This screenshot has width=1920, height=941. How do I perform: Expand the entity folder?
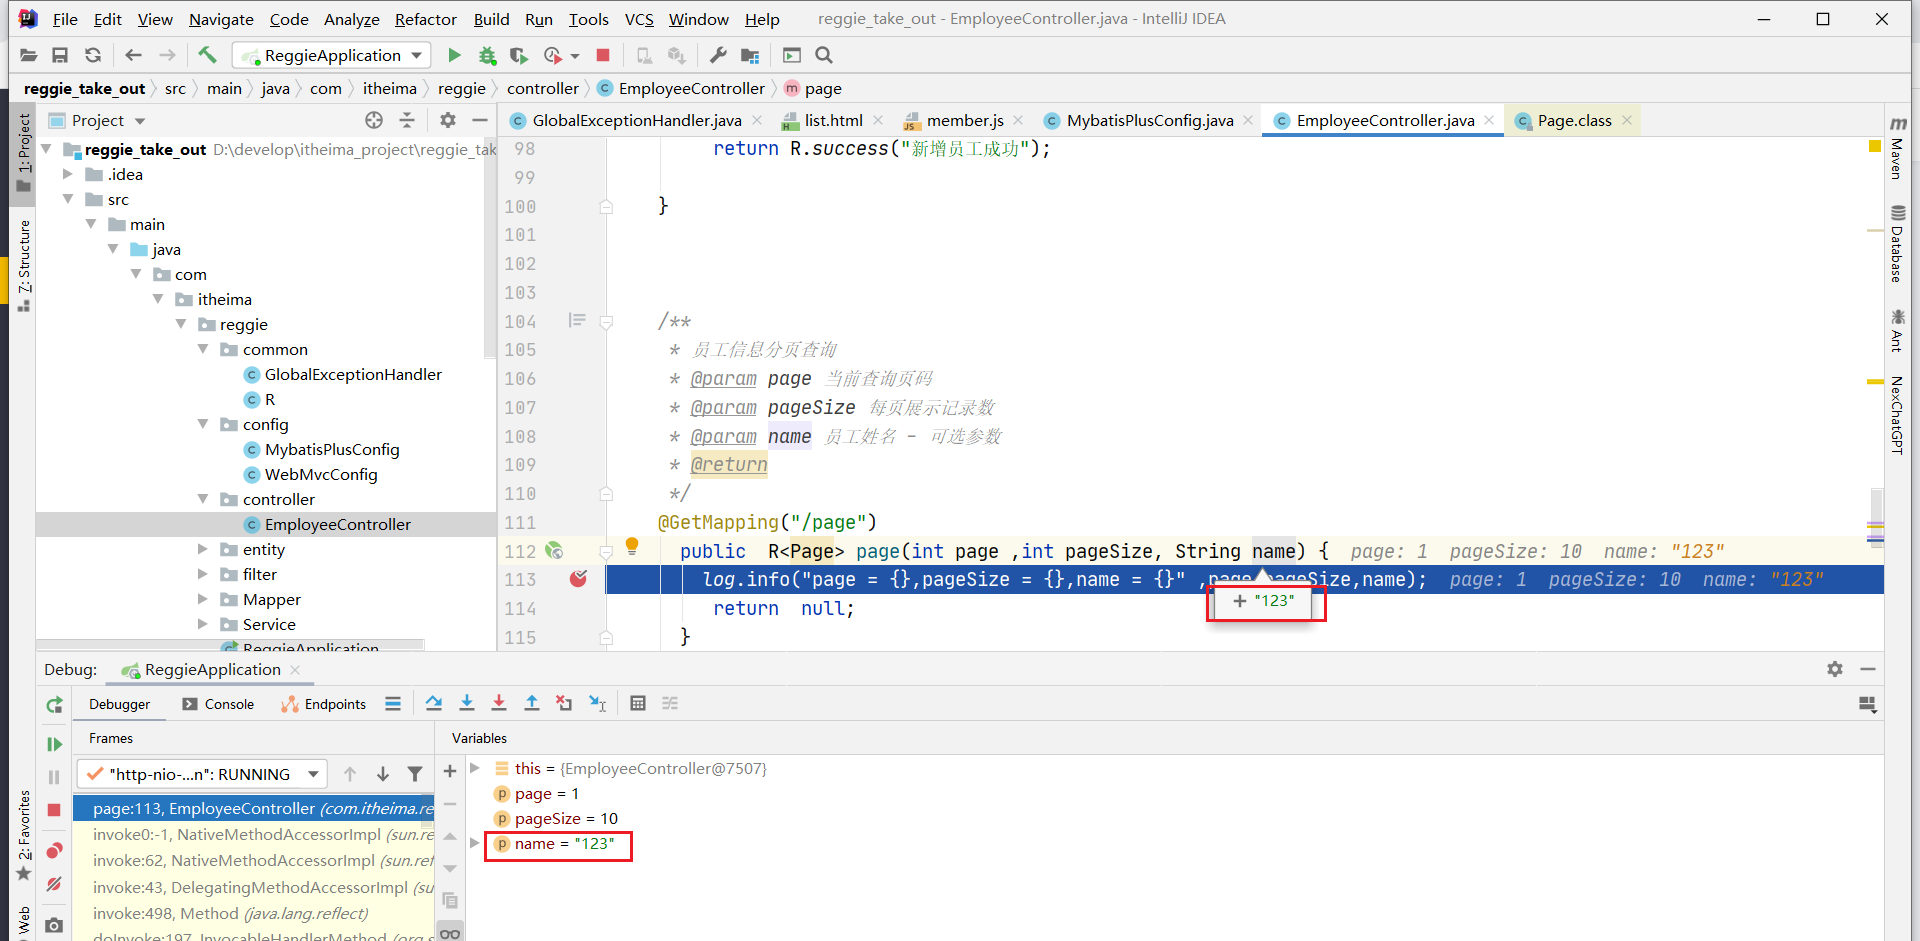click(203, 549)
